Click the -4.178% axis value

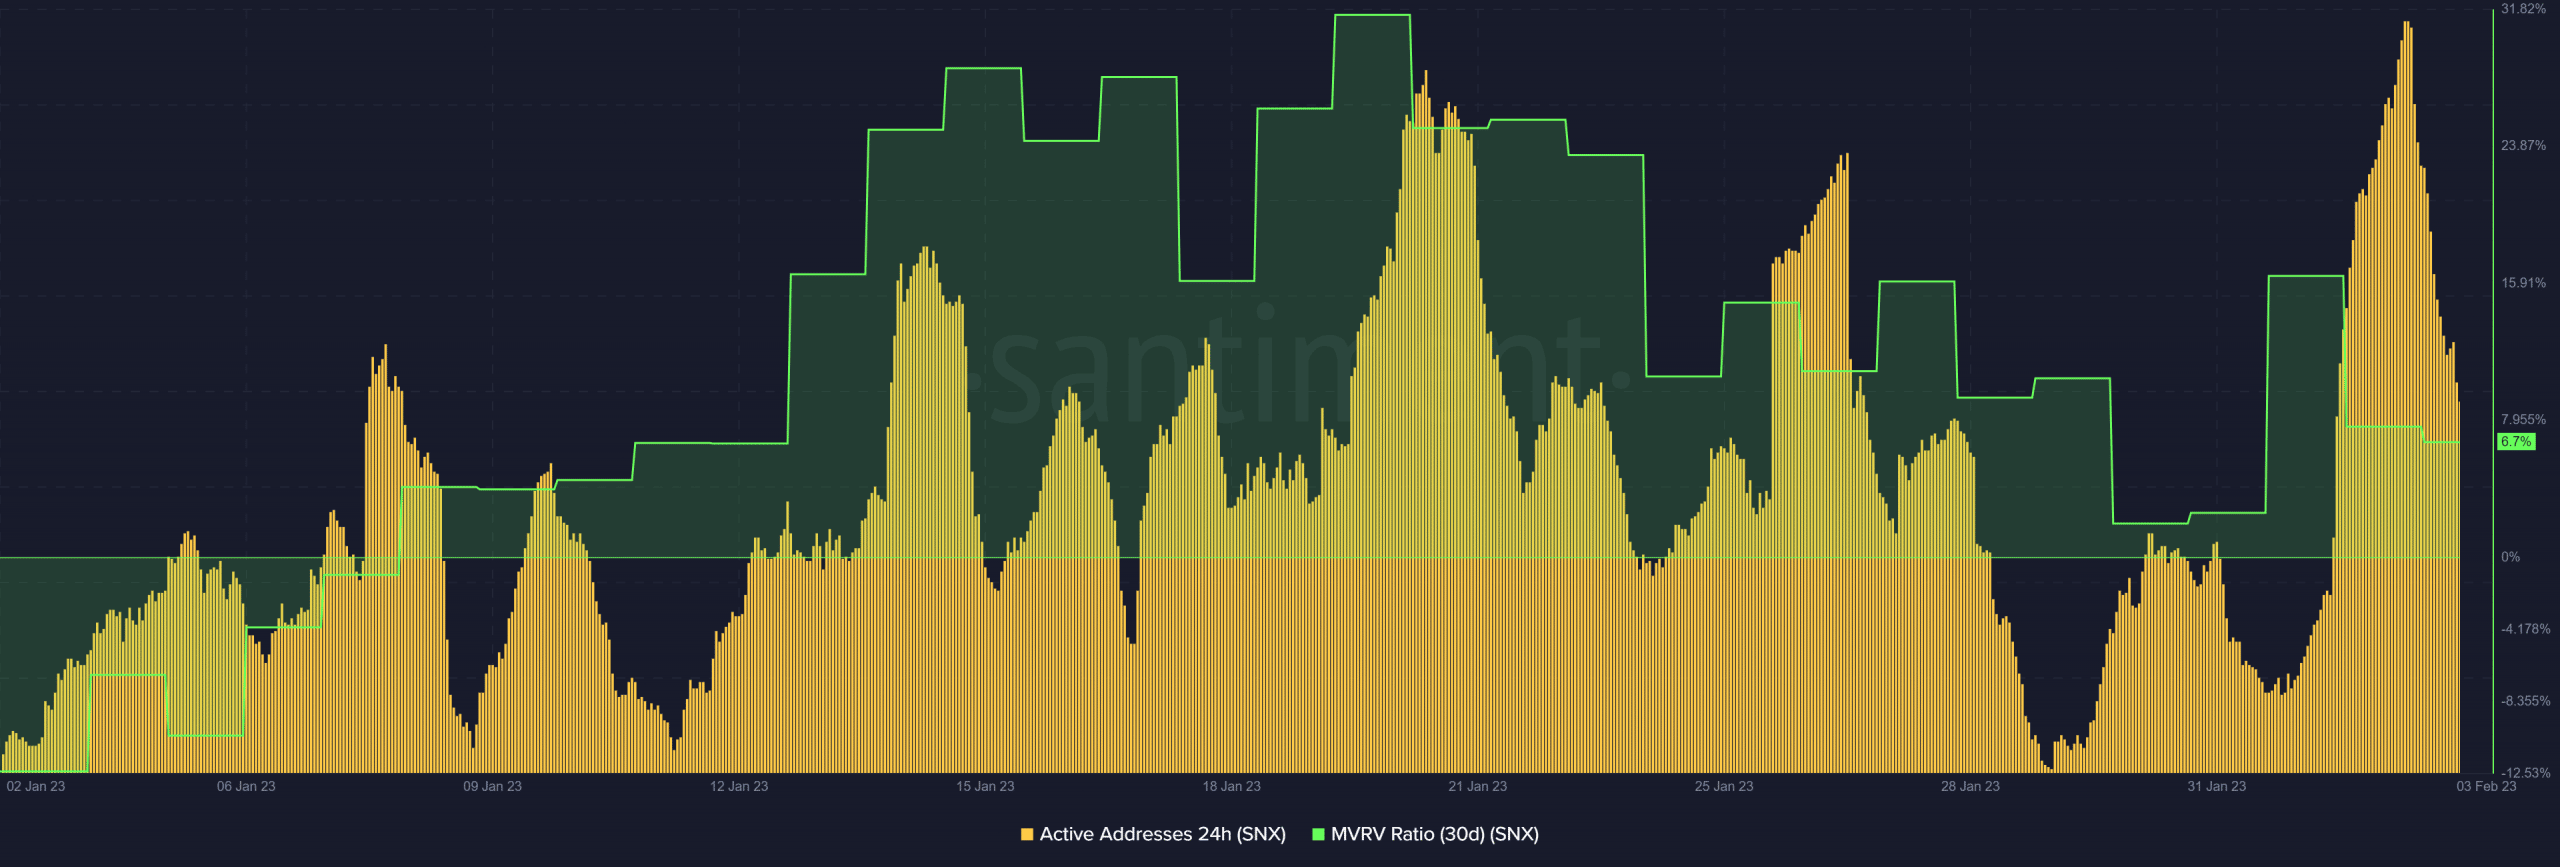click(2525, 629)
